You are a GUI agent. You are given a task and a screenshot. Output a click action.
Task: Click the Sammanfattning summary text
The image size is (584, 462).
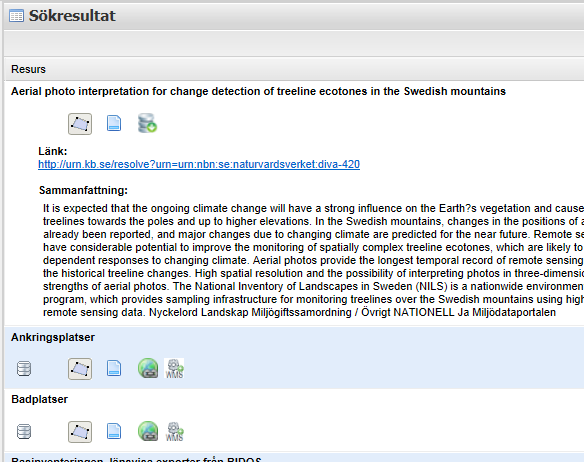click(x=313, y=260)
